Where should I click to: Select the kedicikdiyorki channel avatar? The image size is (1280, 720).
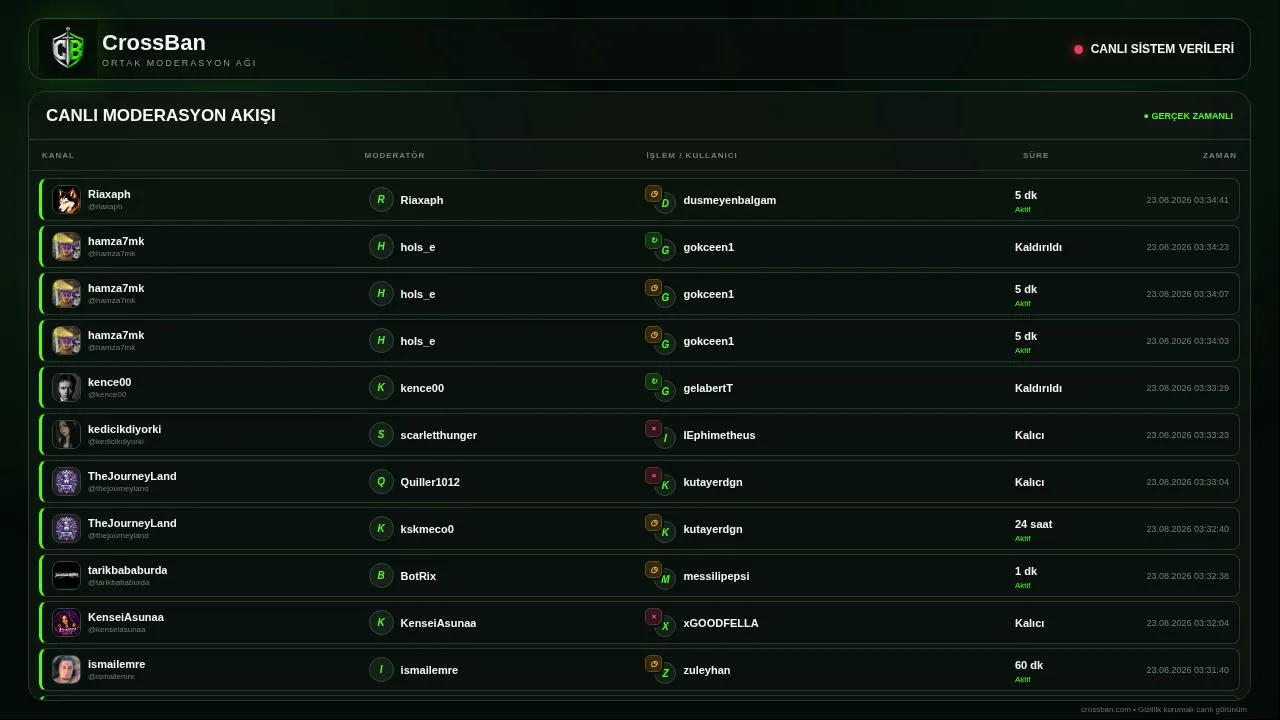(x=66, y=435)
